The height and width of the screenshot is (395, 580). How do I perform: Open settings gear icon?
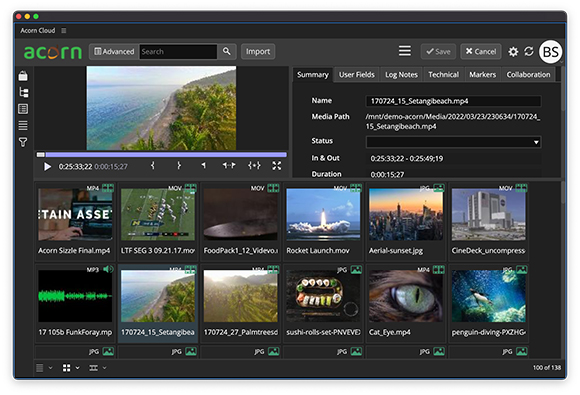pos(513,51)
